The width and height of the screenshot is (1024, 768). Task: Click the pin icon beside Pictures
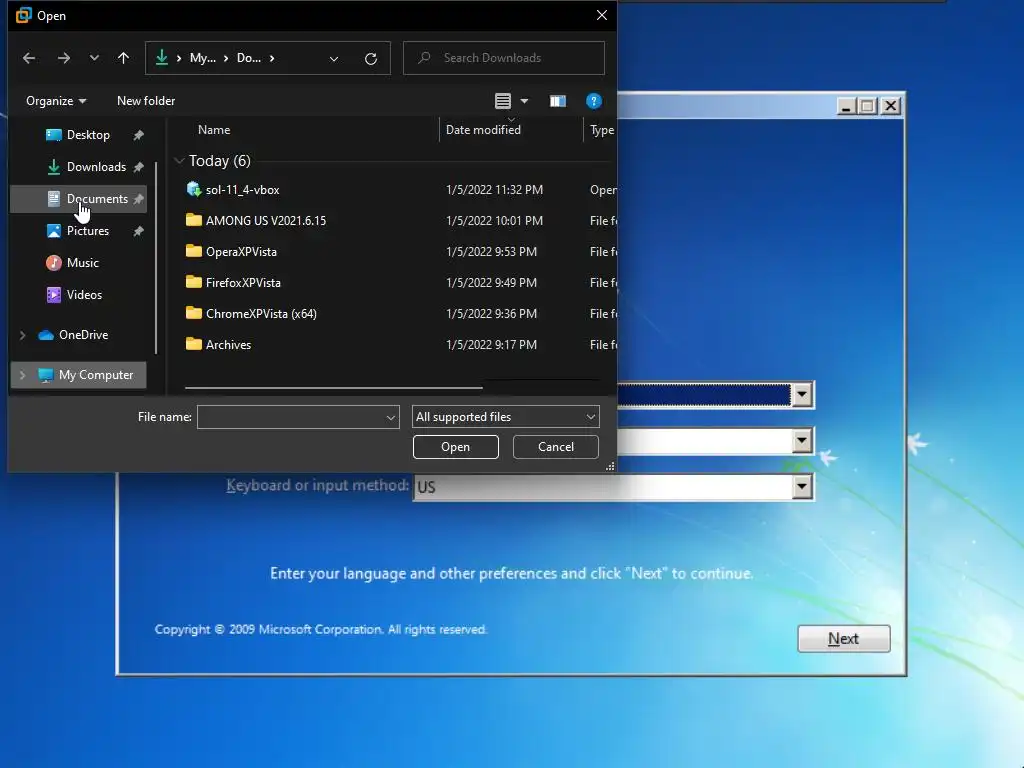click(138, 231)
